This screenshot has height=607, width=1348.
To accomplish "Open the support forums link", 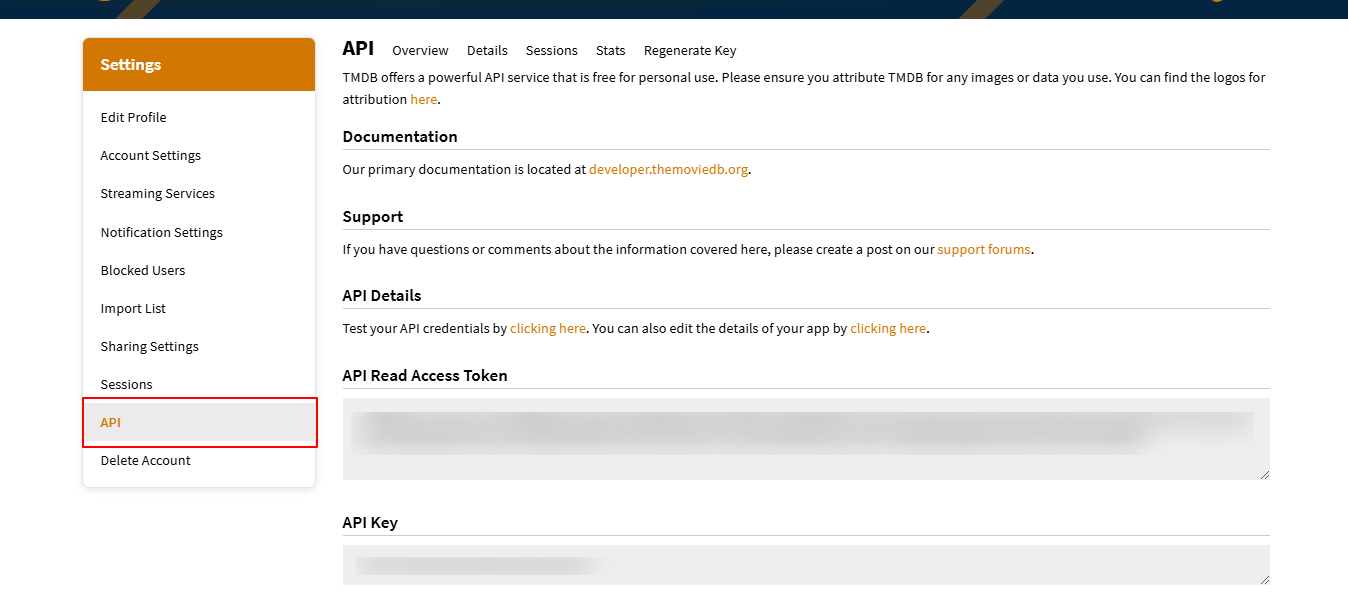I will [984, 249].
